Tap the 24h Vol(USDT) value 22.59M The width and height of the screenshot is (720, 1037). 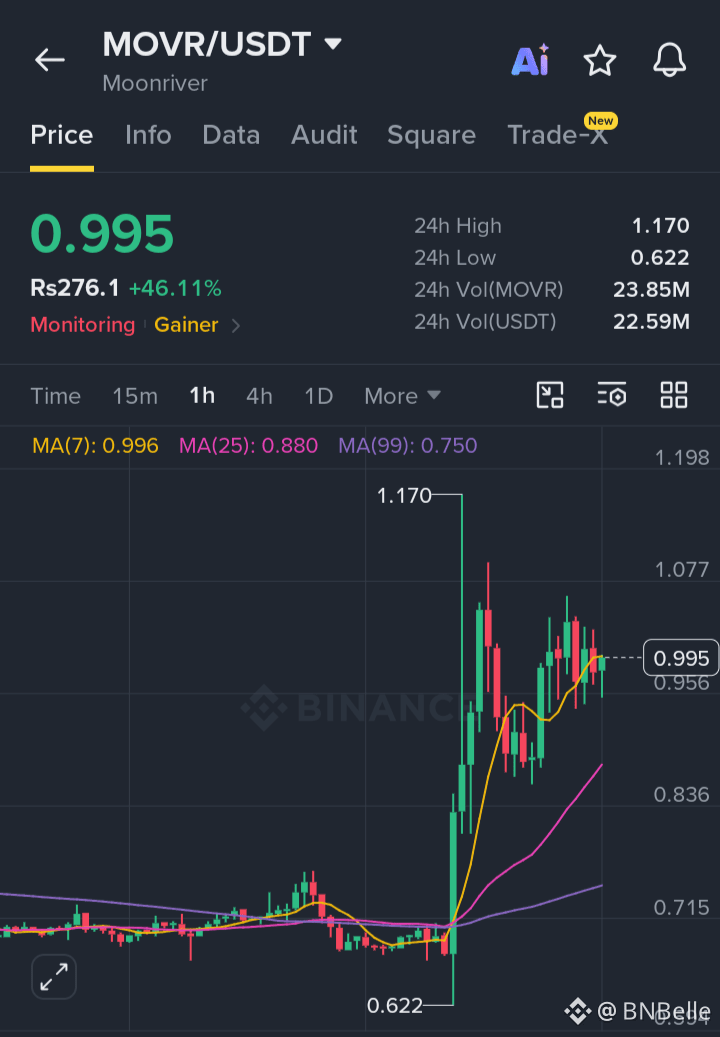point(651,321)
